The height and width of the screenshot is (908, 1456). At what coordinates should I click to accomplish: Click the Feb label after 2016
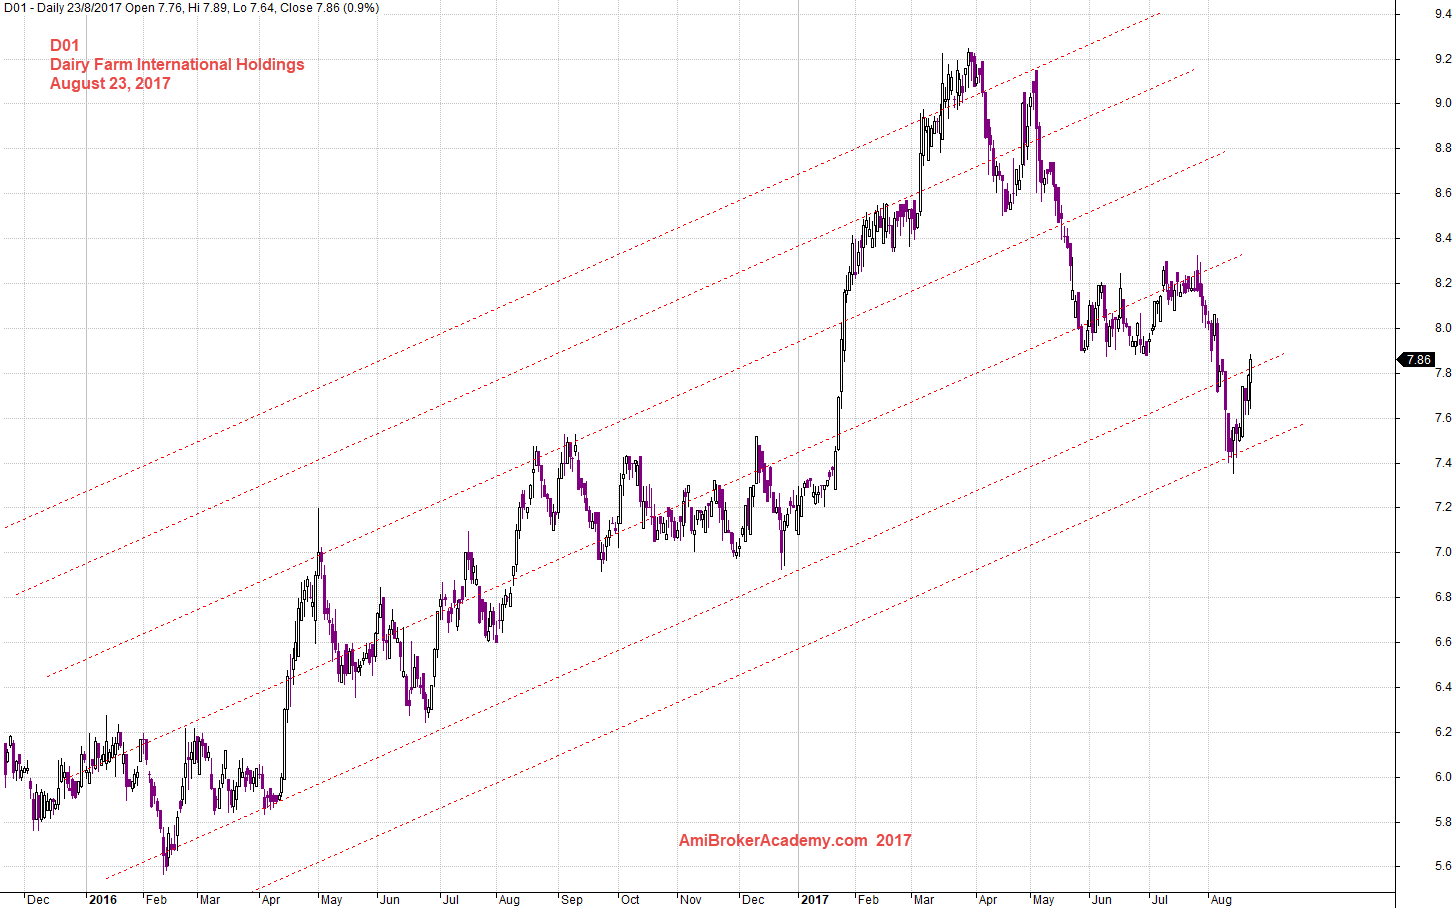(156, 900)
